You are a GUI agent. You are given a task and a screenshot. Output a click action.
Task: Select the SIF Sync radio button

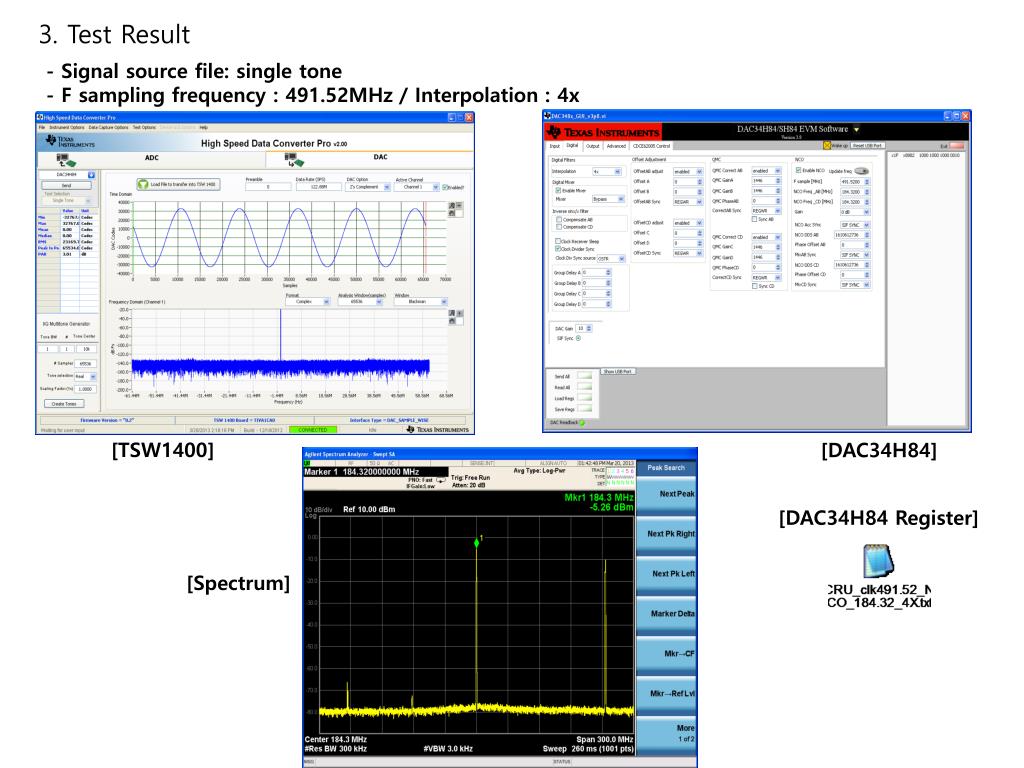click(x=578, y=338)
